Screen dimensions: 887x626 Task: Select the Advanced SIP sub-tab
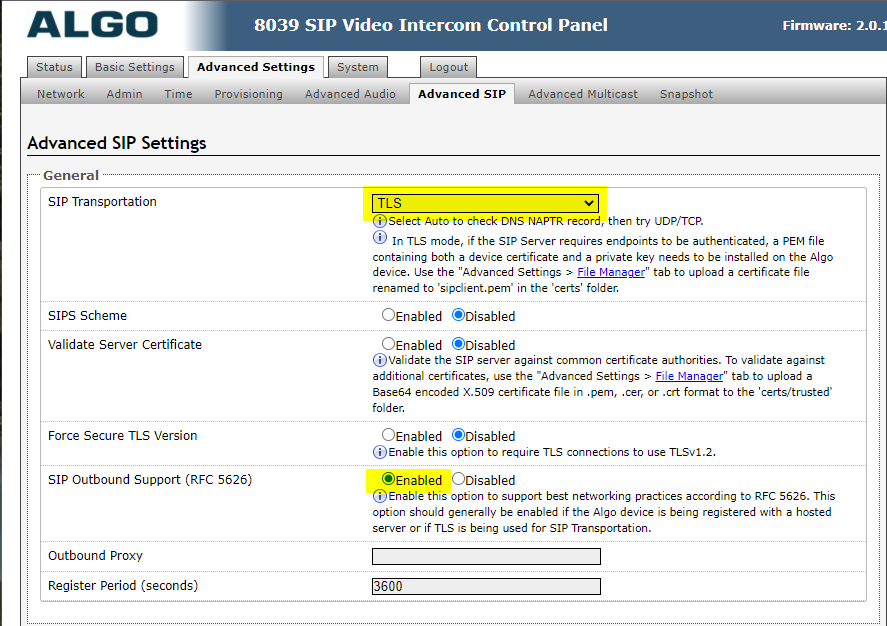[x=462, y=94]
